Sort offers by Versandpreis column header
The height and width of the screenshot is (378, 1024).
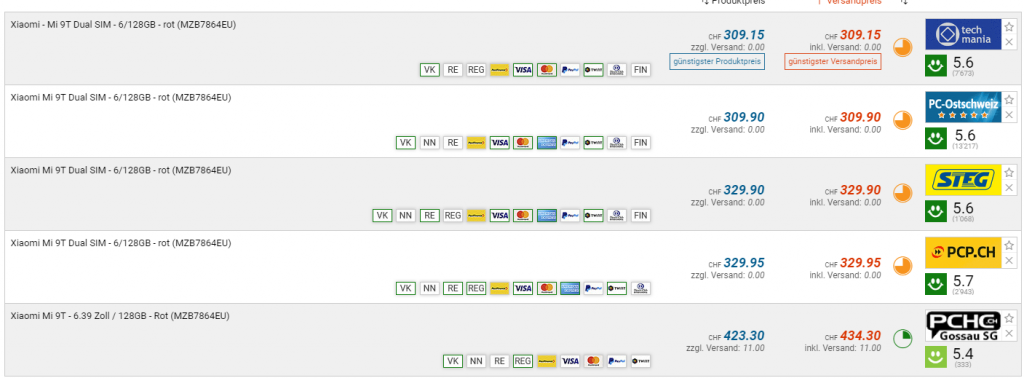847,2
